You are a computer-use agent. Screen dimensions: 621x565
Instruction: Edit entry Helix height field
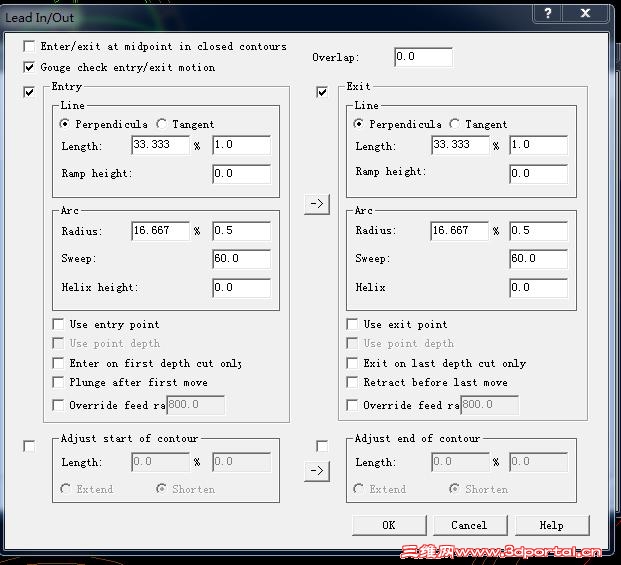point(242,288)
